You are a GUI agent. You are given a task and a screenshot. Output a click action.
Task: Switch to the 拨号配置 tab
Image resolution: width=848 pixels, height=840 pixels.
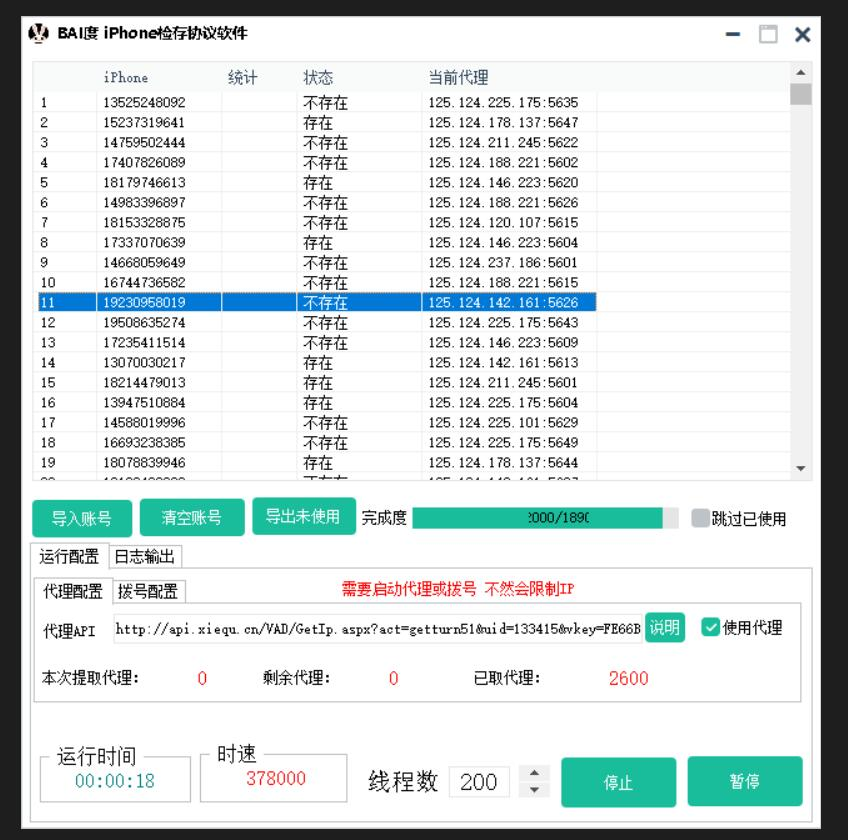tap(148, 592)
